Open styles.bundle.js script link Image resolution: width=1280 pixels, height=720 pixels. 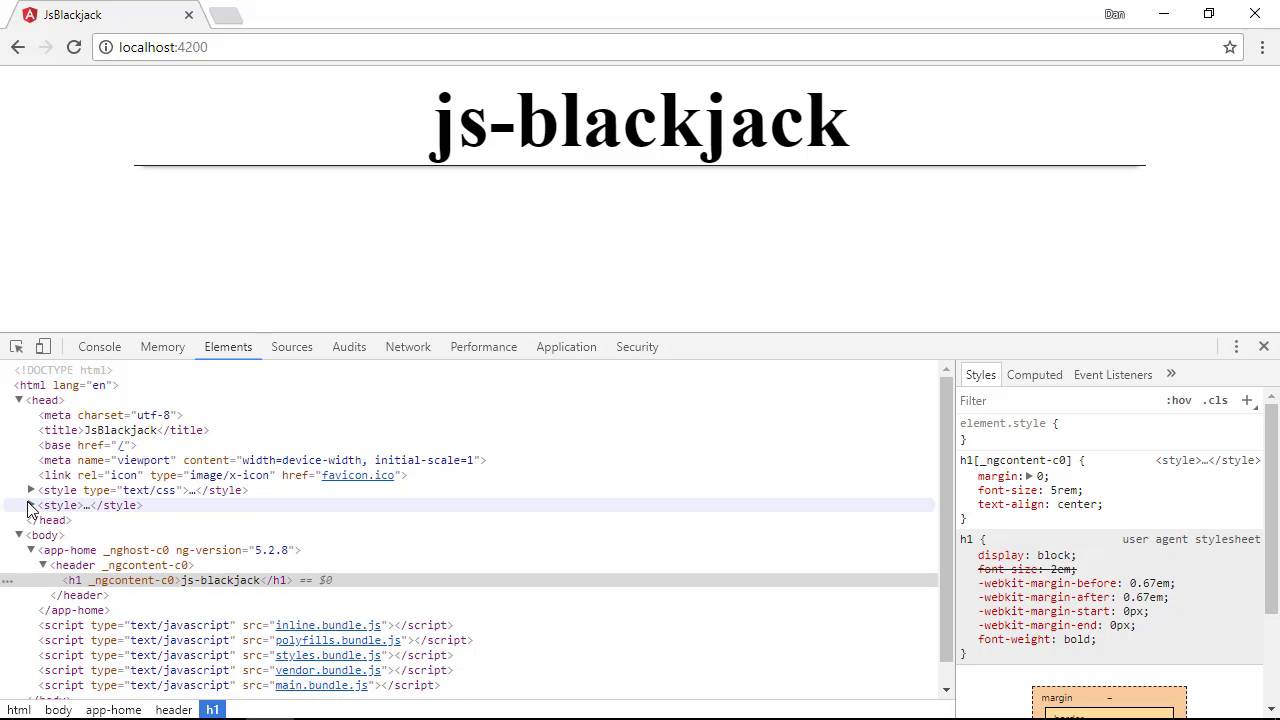point(328,655)
